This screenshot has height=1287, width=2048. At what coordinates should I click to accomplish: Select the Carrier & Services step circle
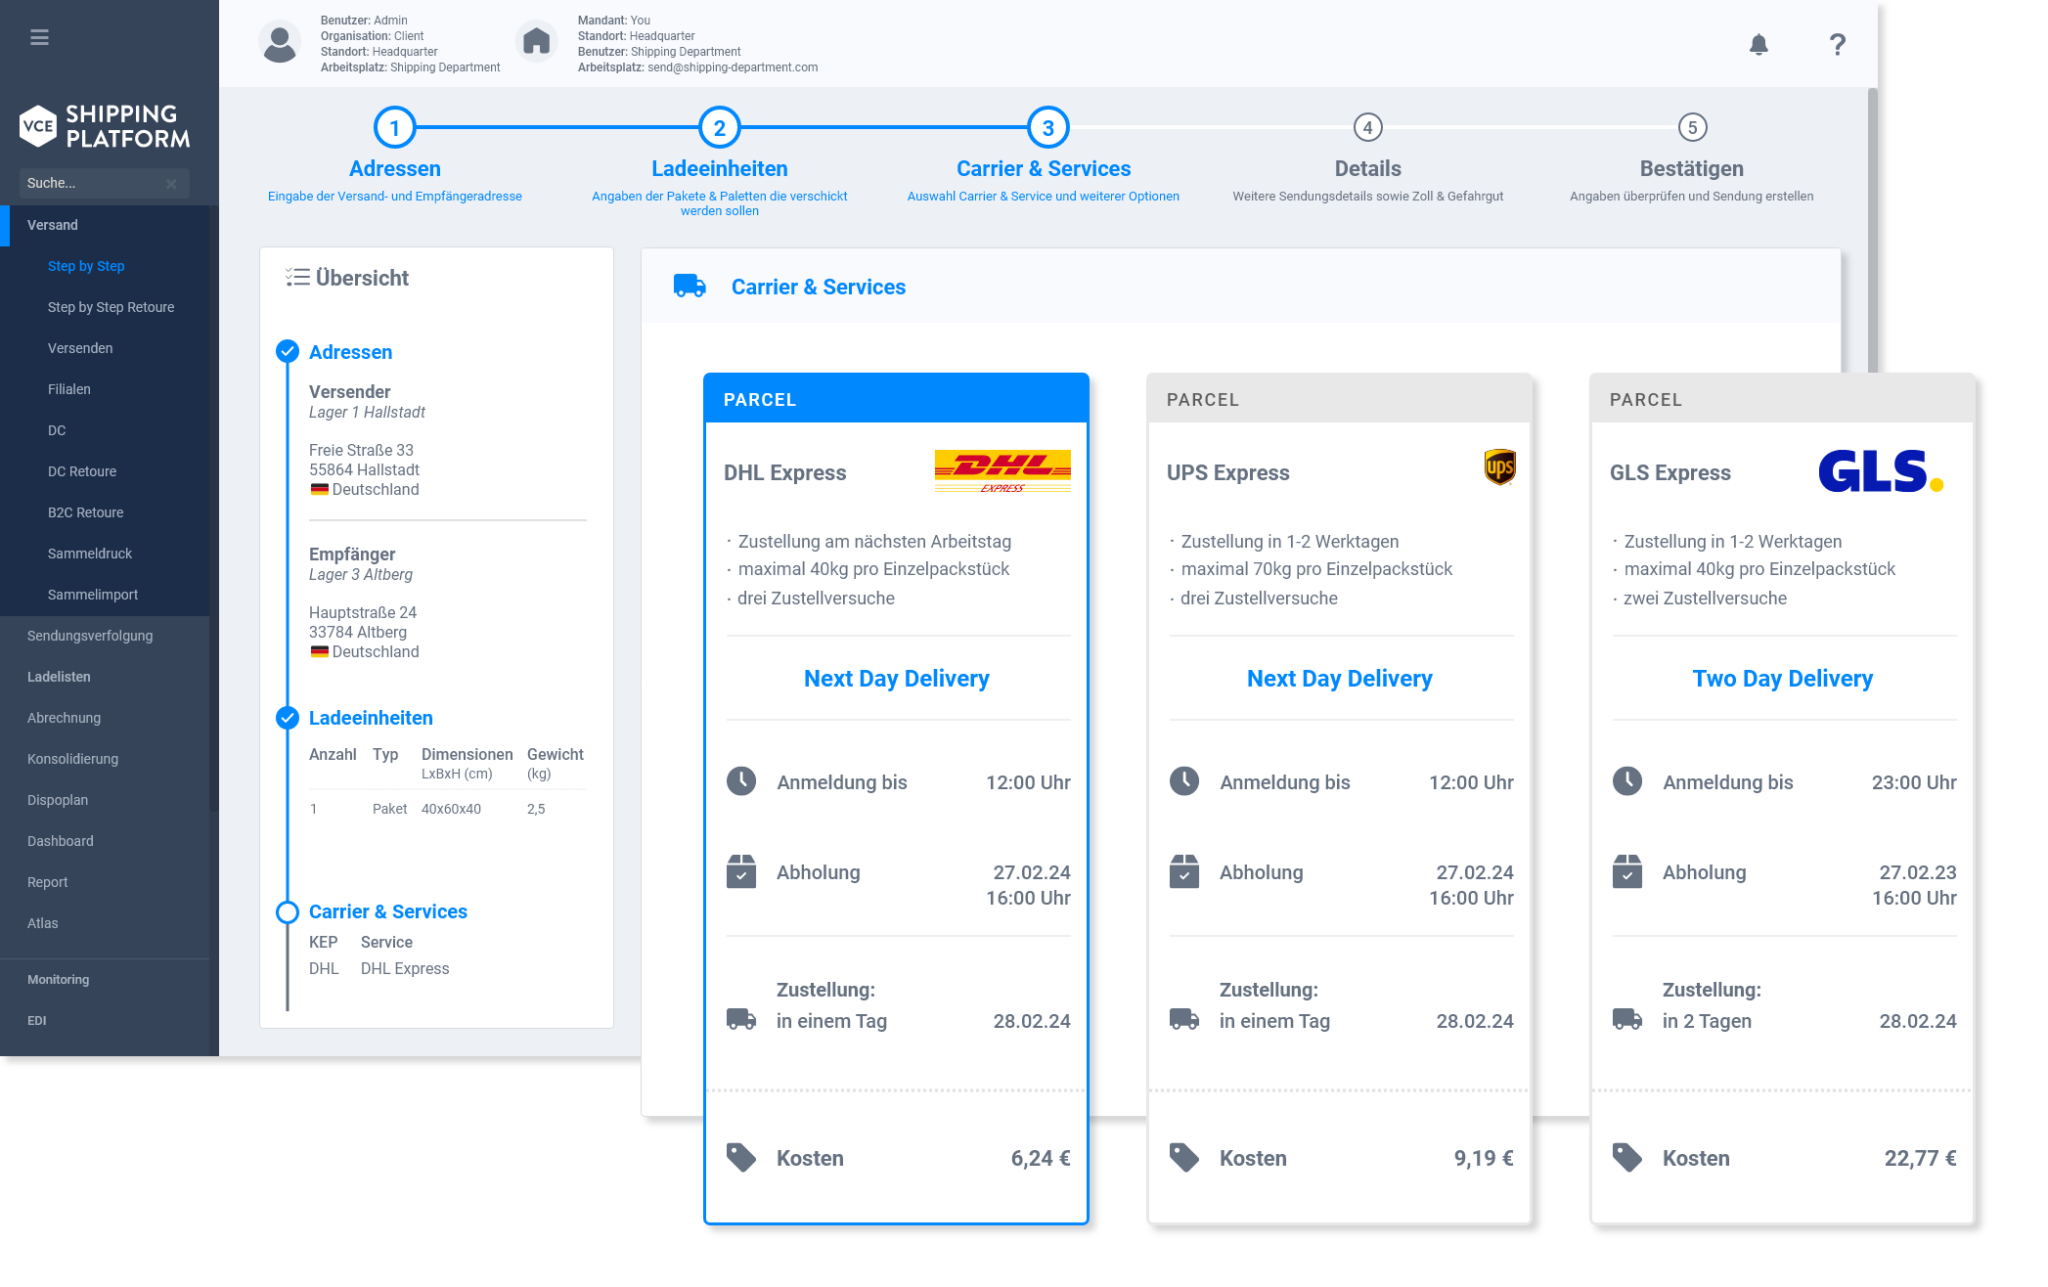[1046, 127]
